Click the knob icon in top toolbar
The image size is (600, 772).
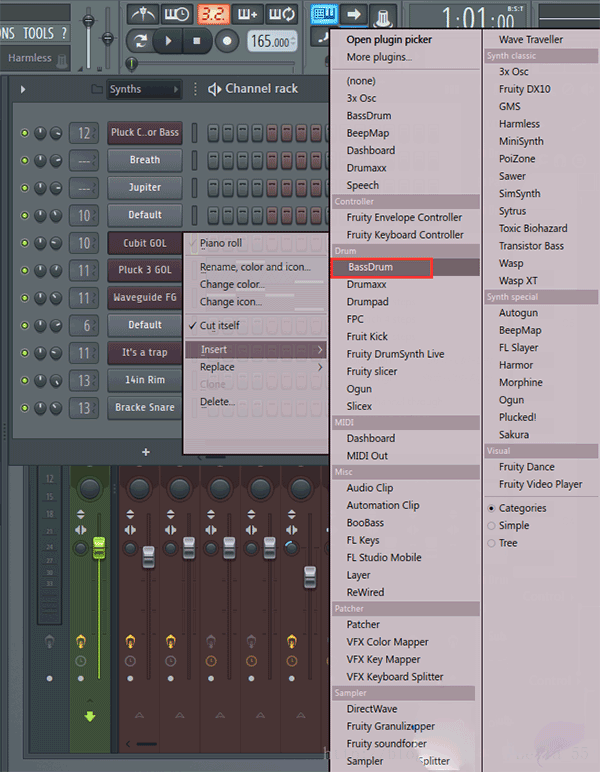[x=383, y=16]
